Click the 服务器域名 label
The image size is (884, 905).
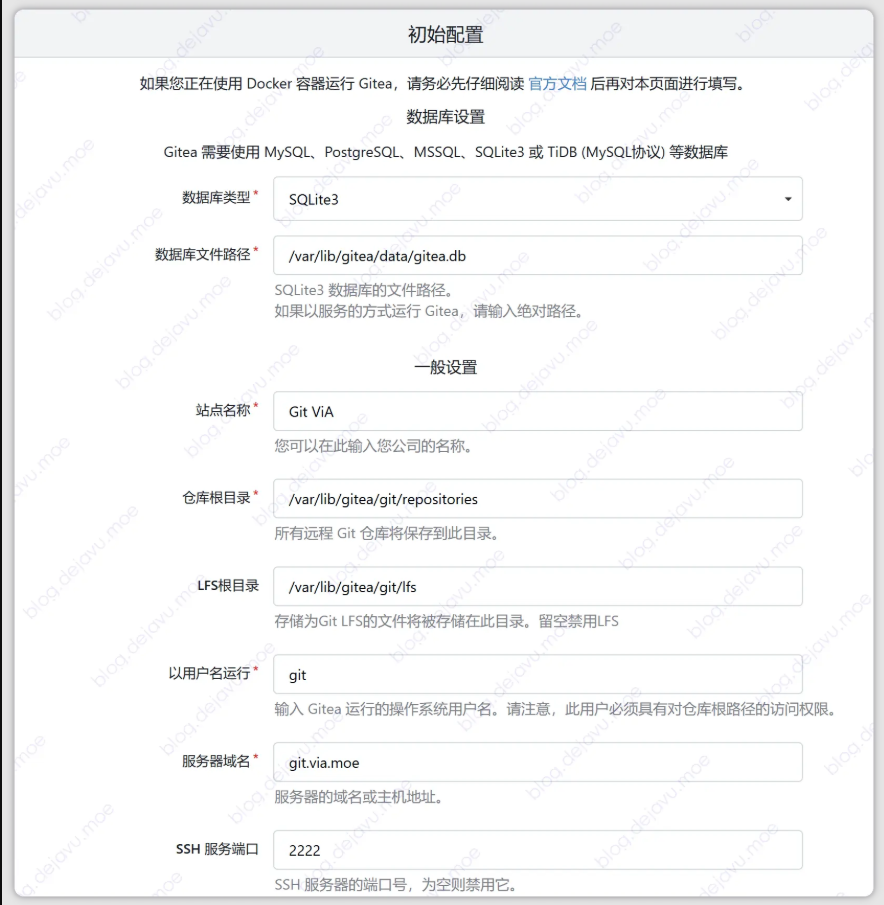click(215, 761)
